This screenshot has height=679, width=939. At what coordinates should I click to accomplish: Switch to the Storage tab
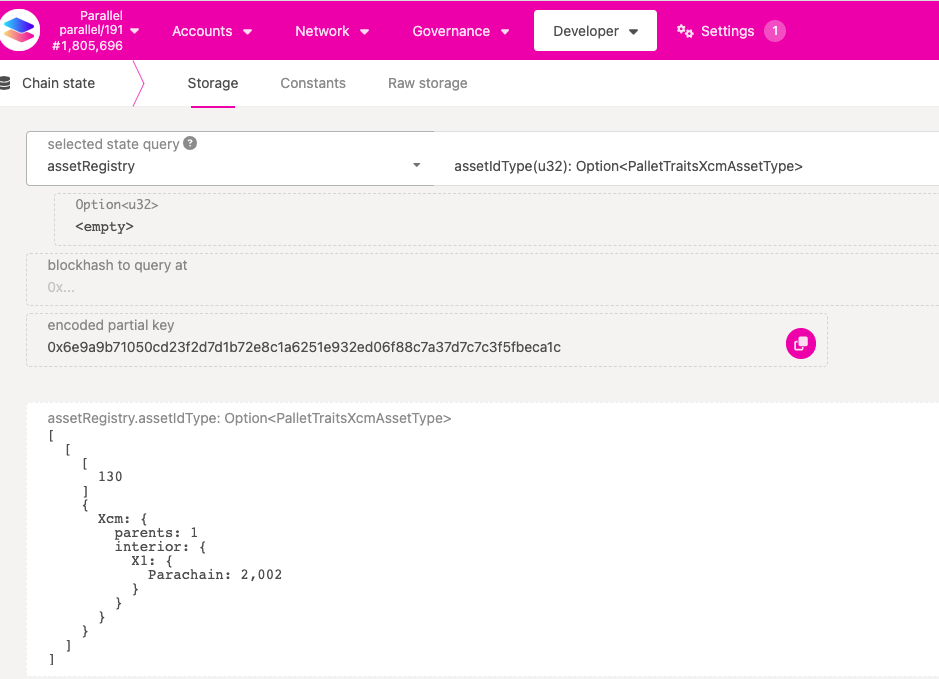(x=213, y=83)
